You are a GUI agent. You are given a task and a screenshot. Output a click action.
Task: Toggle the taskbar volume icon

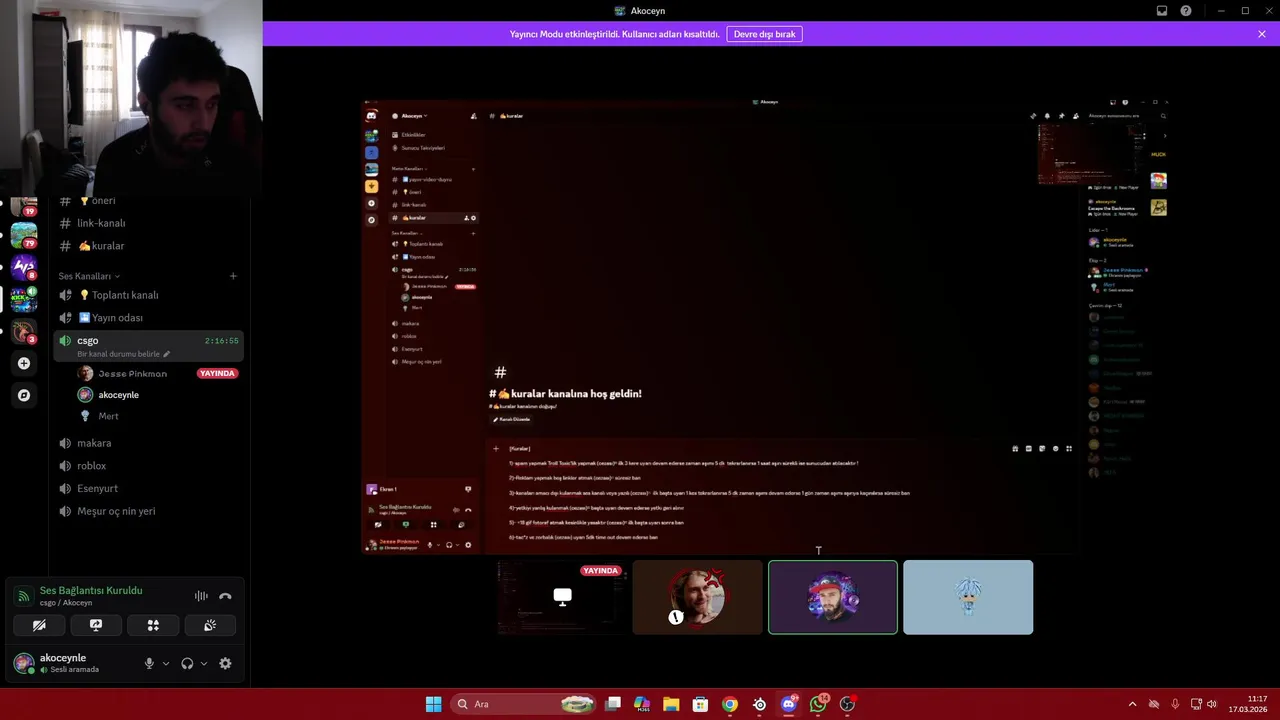1211,704
